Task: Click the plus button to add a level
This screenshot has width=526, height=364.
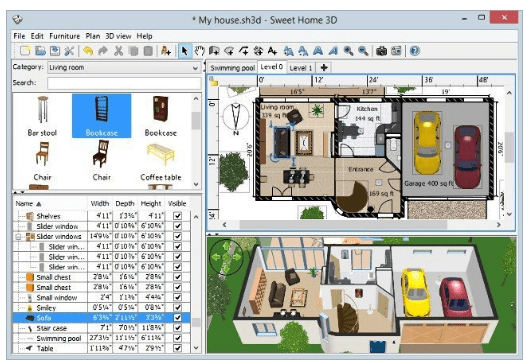Action: click(x=324, y=67)
